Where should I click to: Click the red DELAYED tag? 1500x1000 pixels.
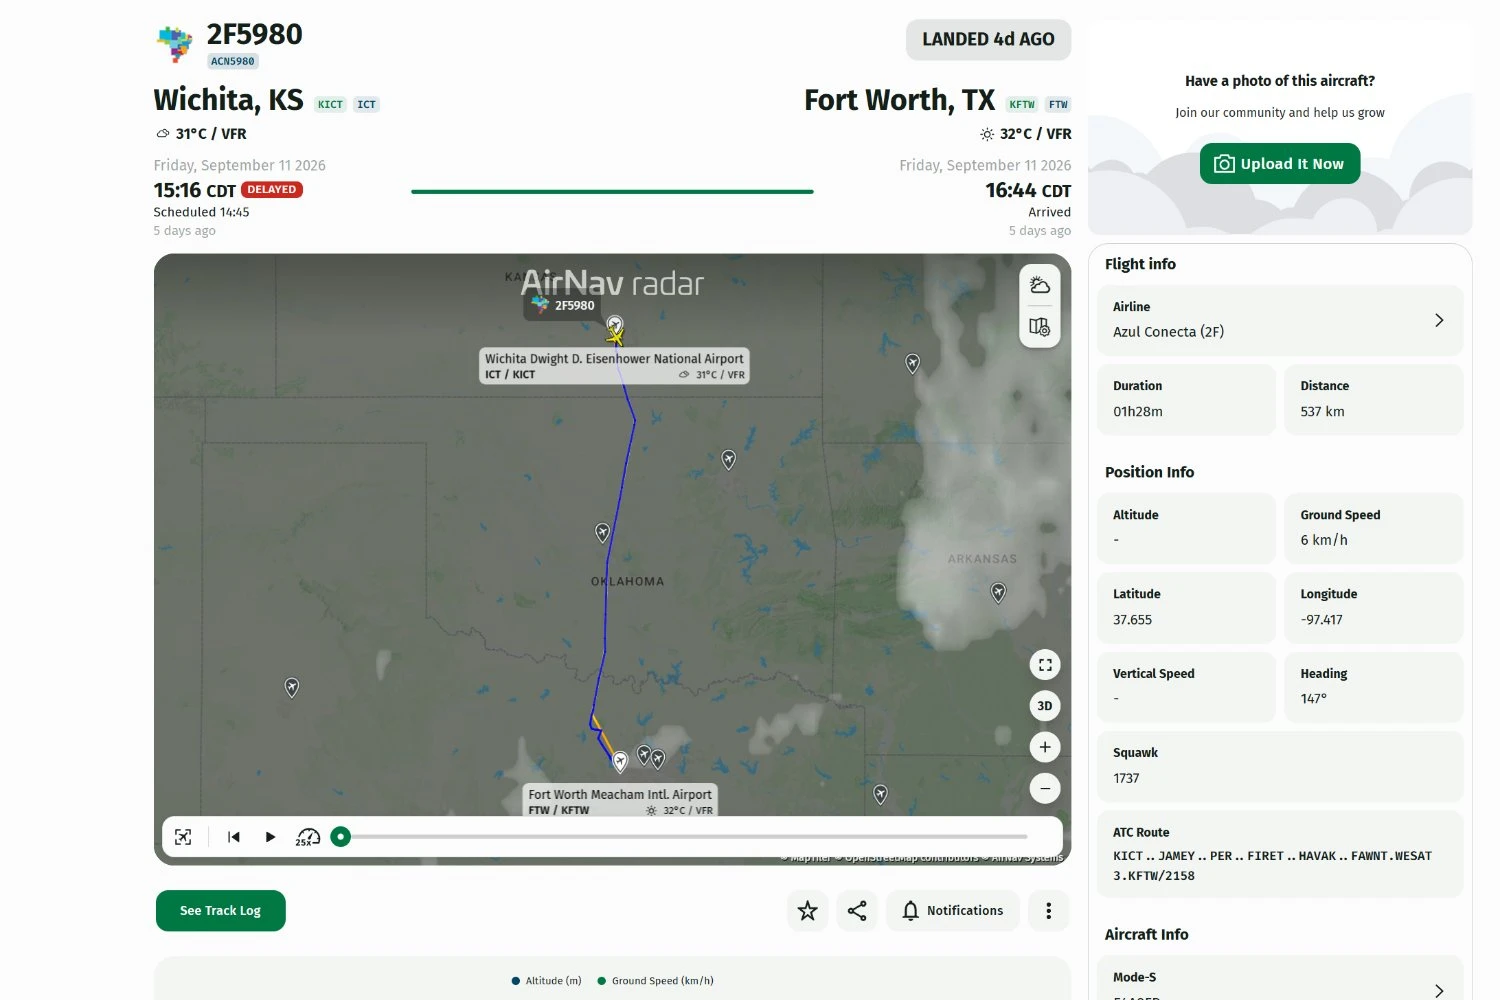point(272,189)
